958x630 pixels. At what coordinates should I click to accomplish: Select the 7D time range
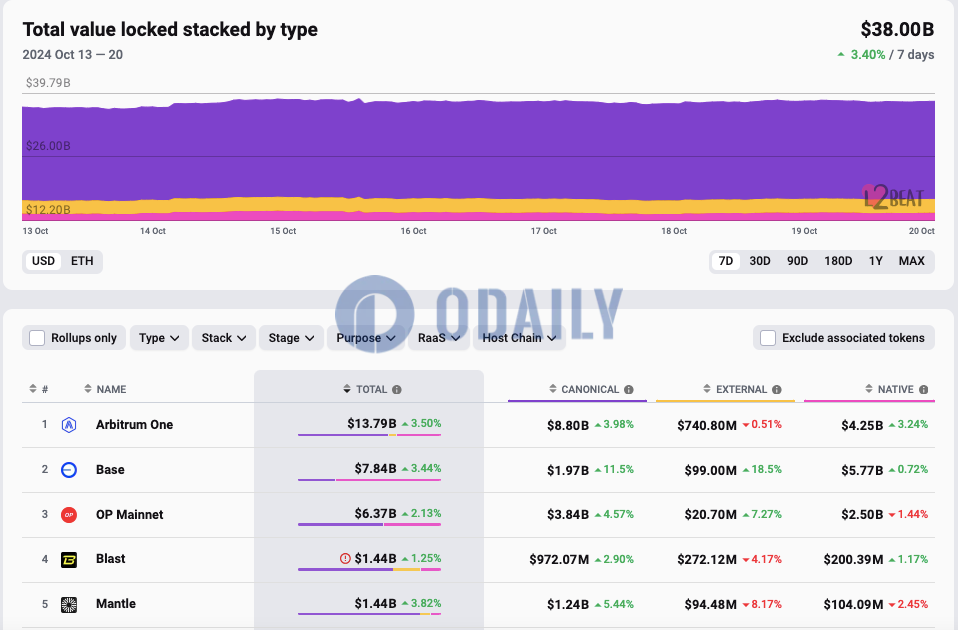(726, 261)
